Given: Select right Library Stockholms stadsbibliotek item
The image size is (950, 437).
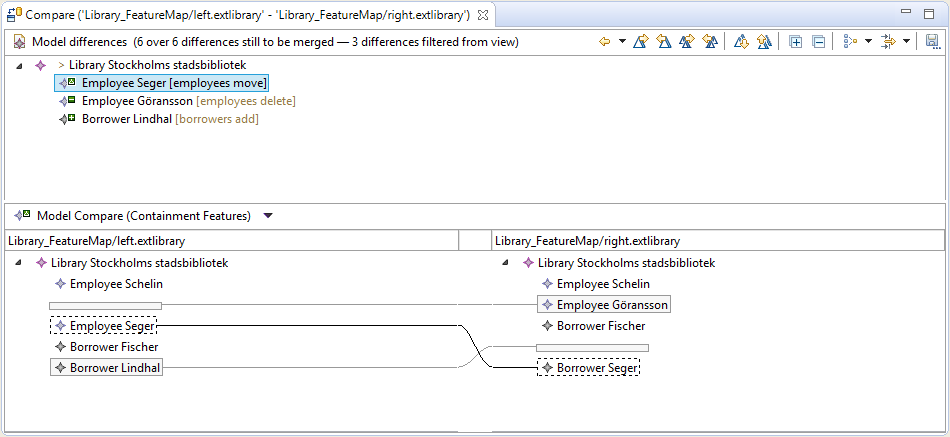Looking at the screenshot, I should 626,263.
